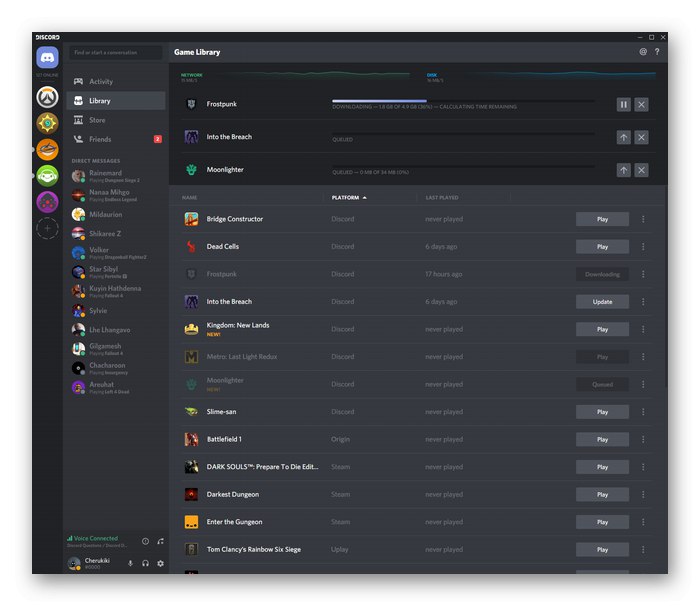Screen dimensions: 700x606
Task: Open more options for Dead Cells
Action: [x=643, y=247]
